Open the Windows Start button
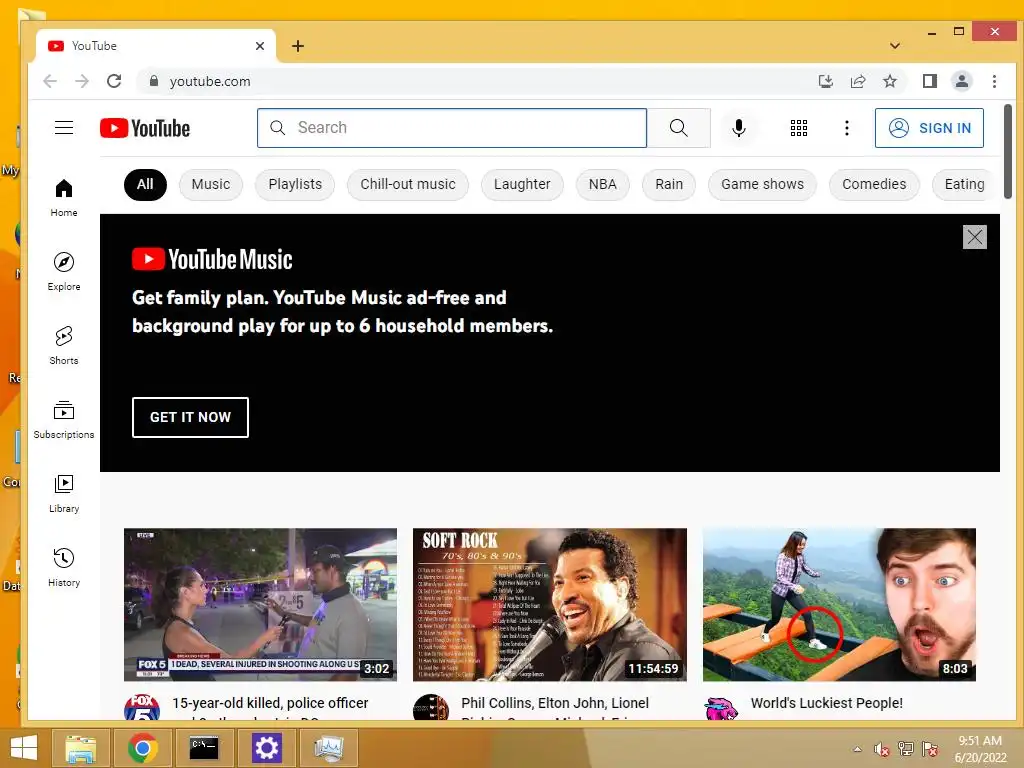Screen dimensions: 1024x768 [24, 748]
